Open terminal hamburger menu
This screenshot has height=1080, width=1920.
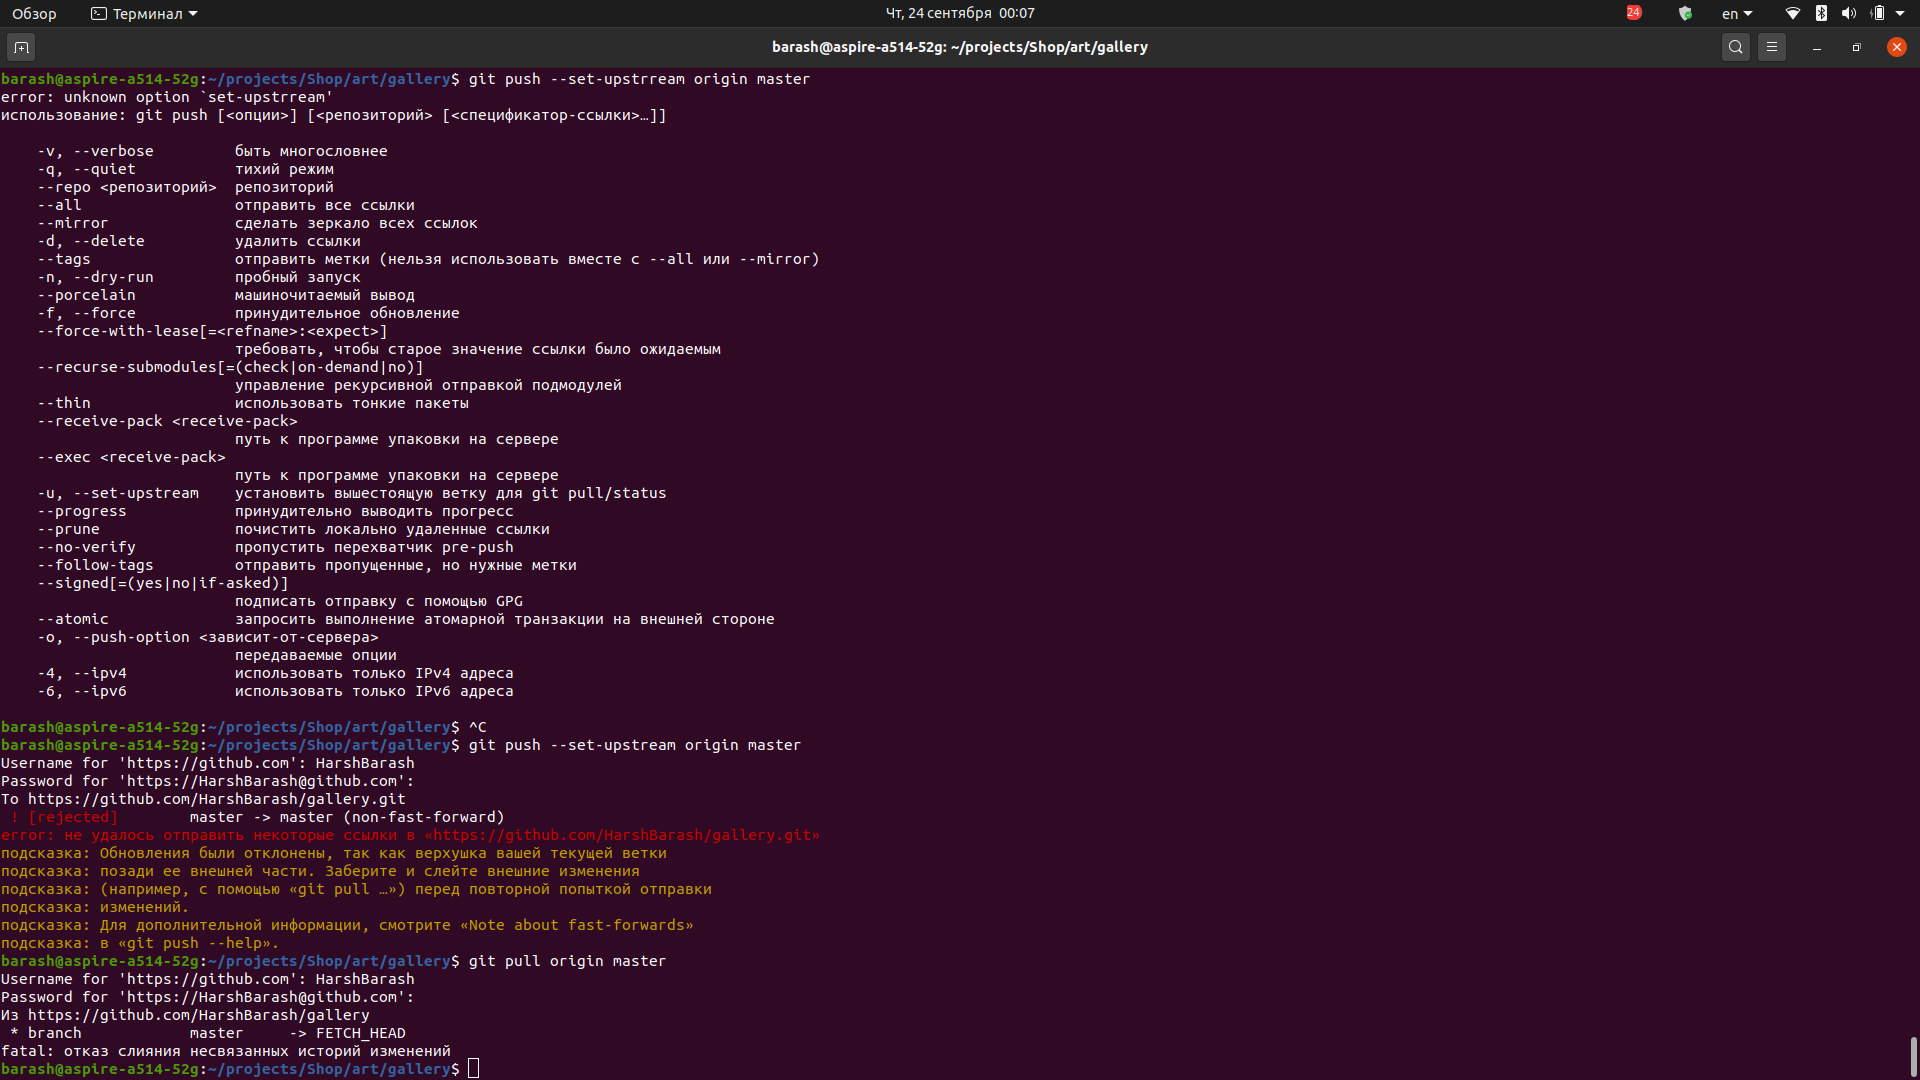tap(1772, 47)
